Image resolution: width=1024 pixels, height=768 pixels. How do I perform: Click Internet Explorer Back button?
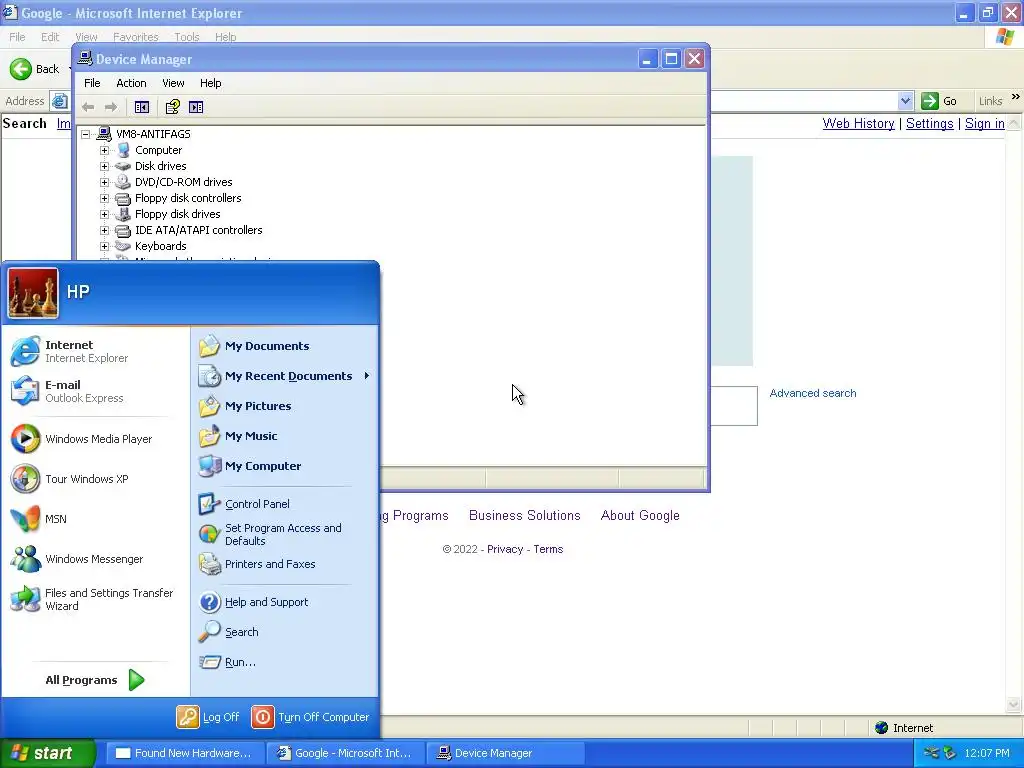coord(35,69)
